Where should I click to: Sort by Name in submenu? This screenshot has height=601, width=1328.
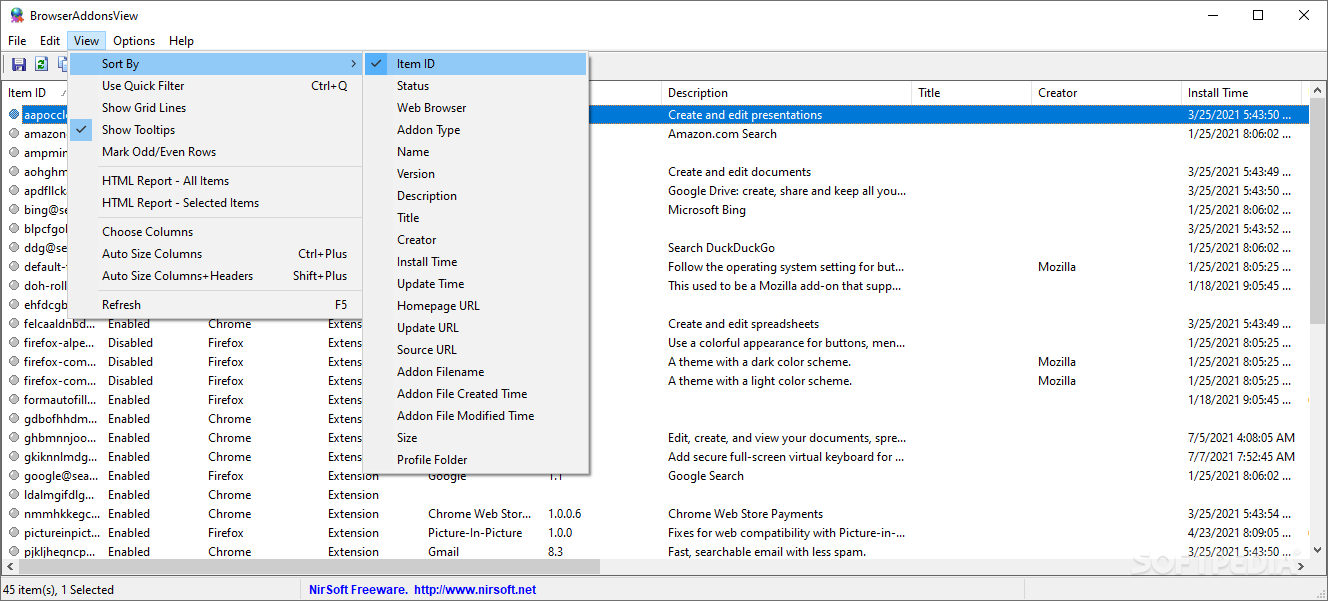click(476, 152)
